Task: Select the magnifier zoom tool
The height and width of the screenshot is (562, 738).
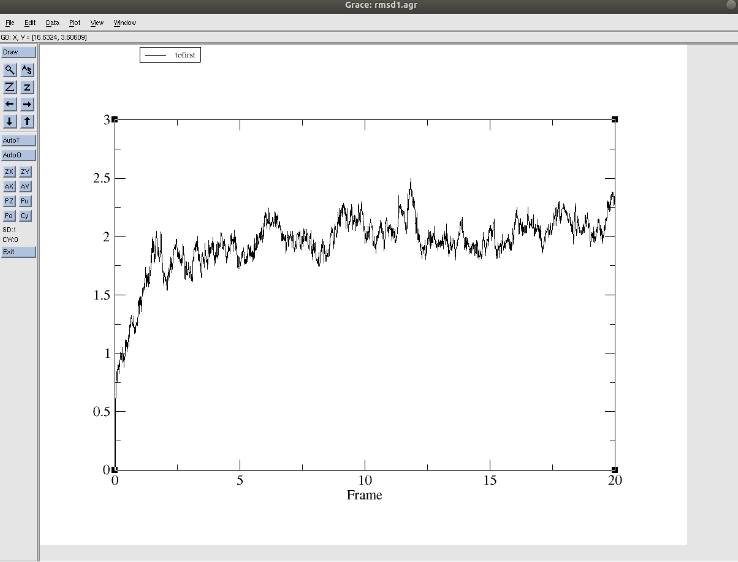Action: pyautogui.click(x=10, y=70)
